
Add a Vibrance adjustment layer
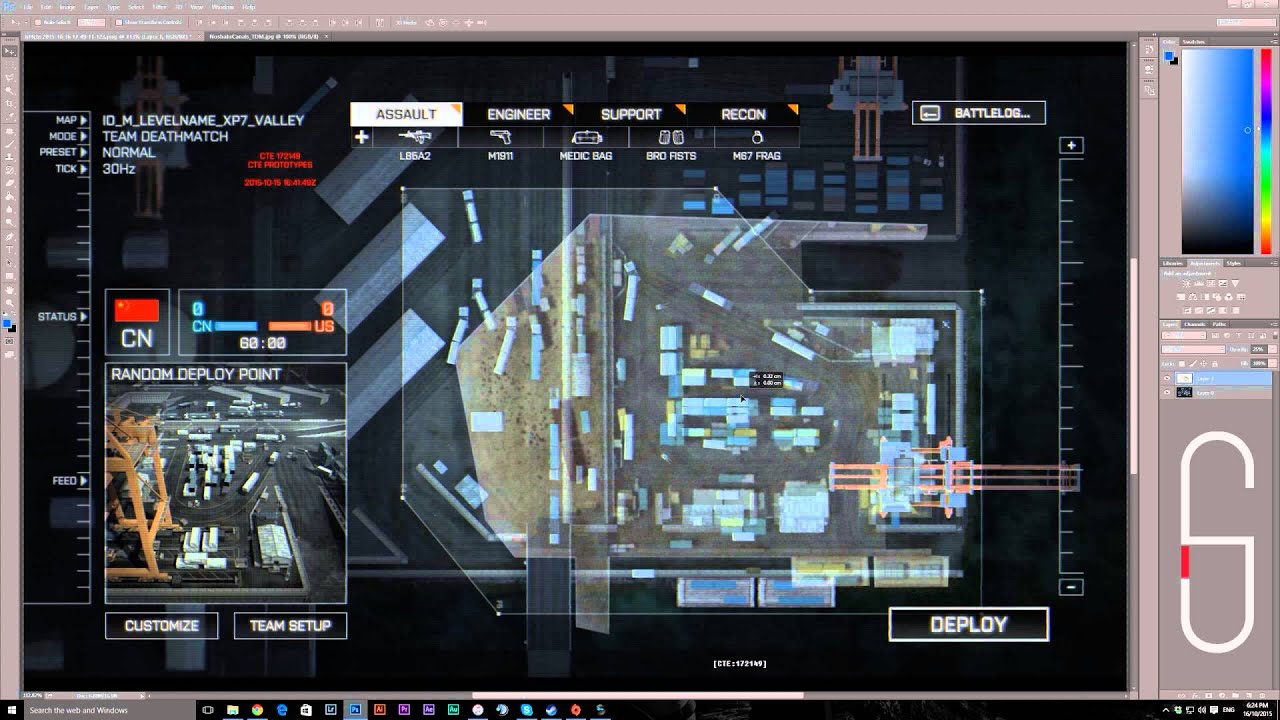pos(1235,283)
